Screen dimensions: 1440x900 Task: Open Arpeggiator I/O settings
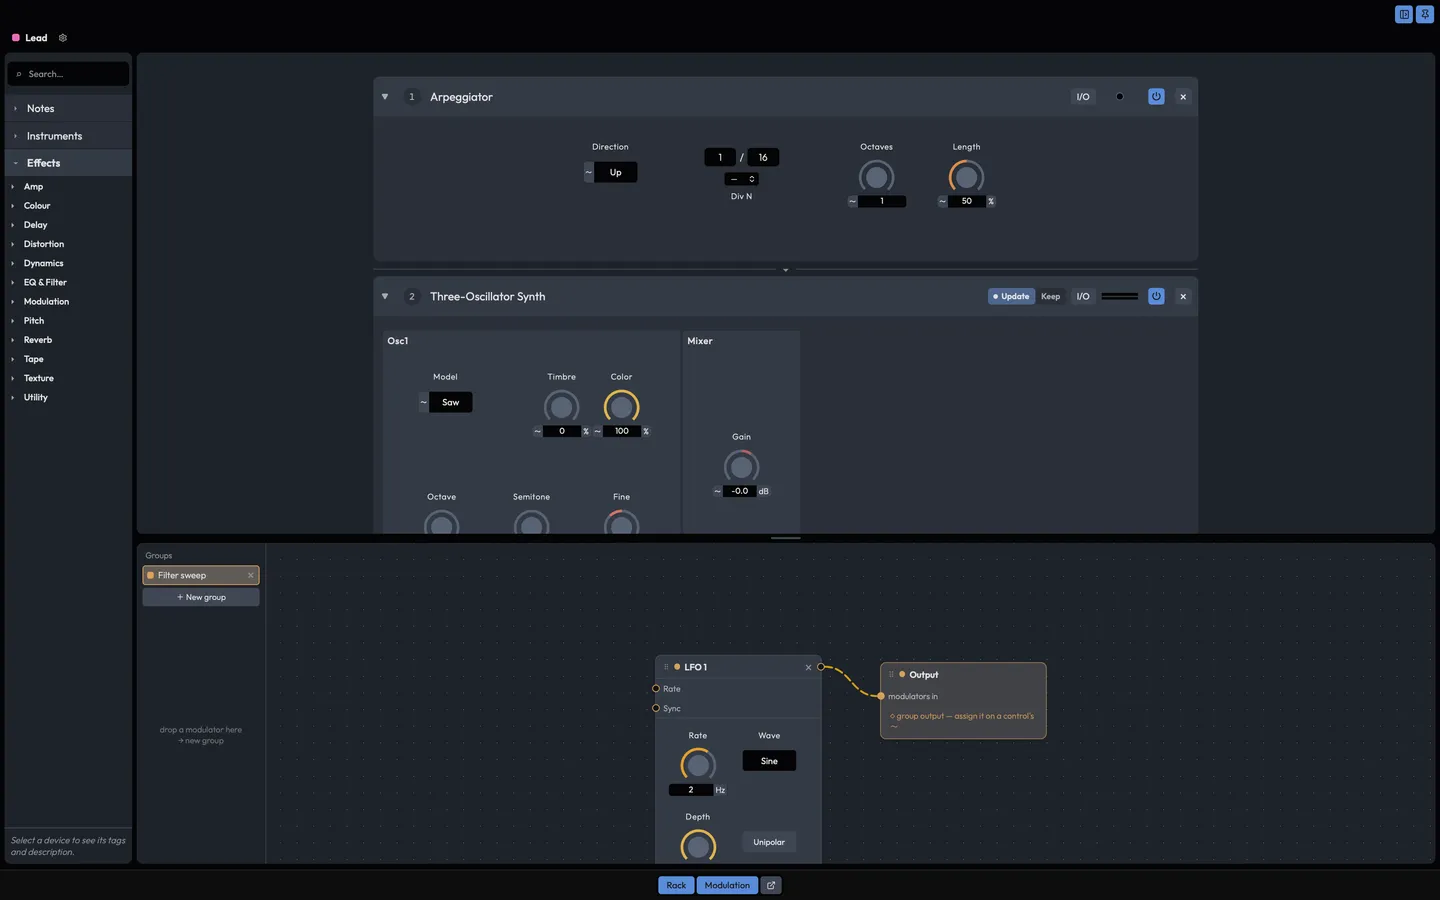[x=1083, y=97]
